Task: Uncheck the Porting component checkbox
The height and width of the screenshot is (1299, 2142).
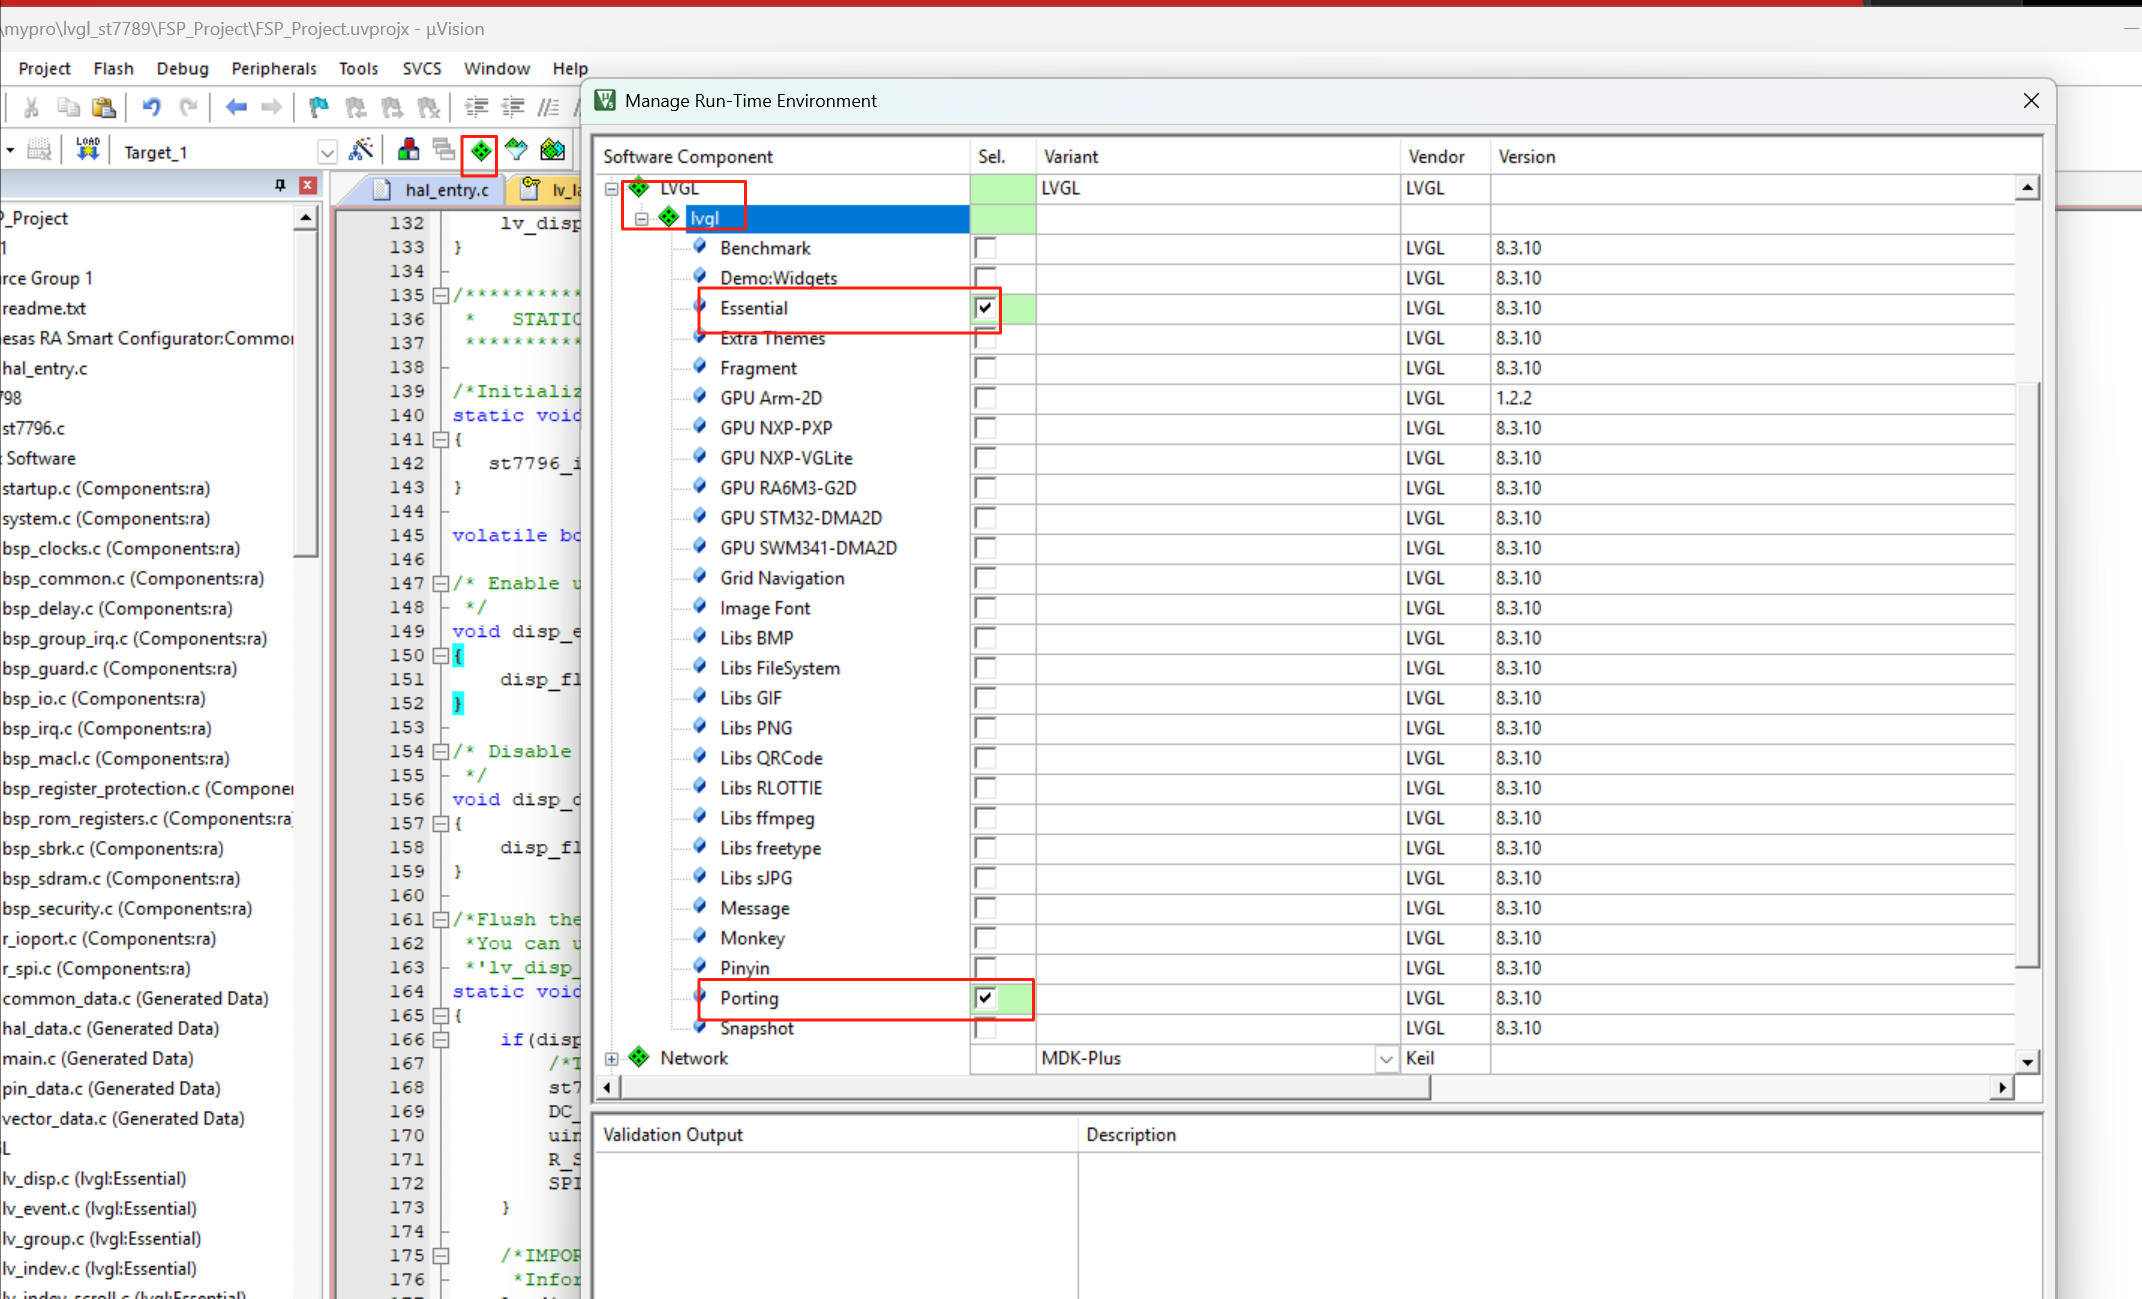Action: pyautogui.click(x=985, y=998)
